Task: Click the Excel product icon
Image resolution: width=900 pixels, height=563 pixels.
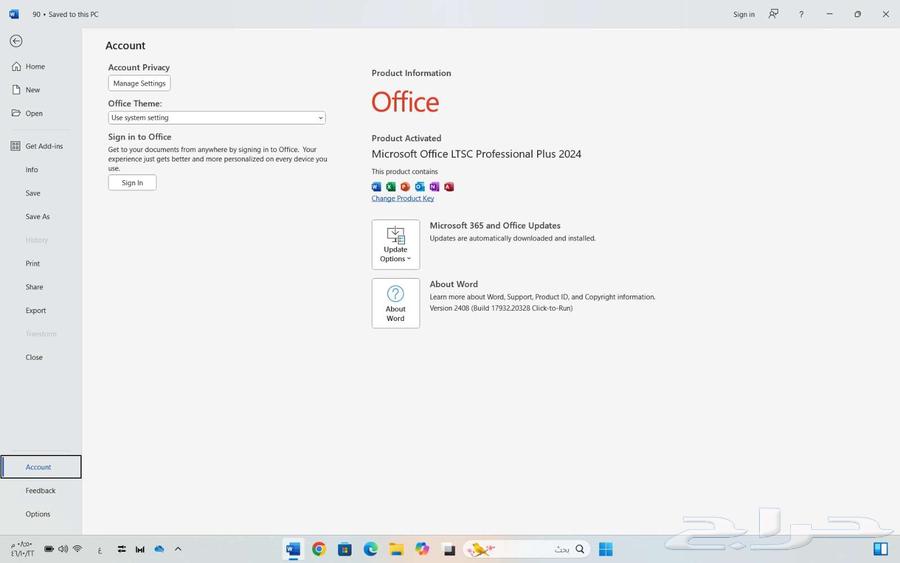Action: pos(391,187)
